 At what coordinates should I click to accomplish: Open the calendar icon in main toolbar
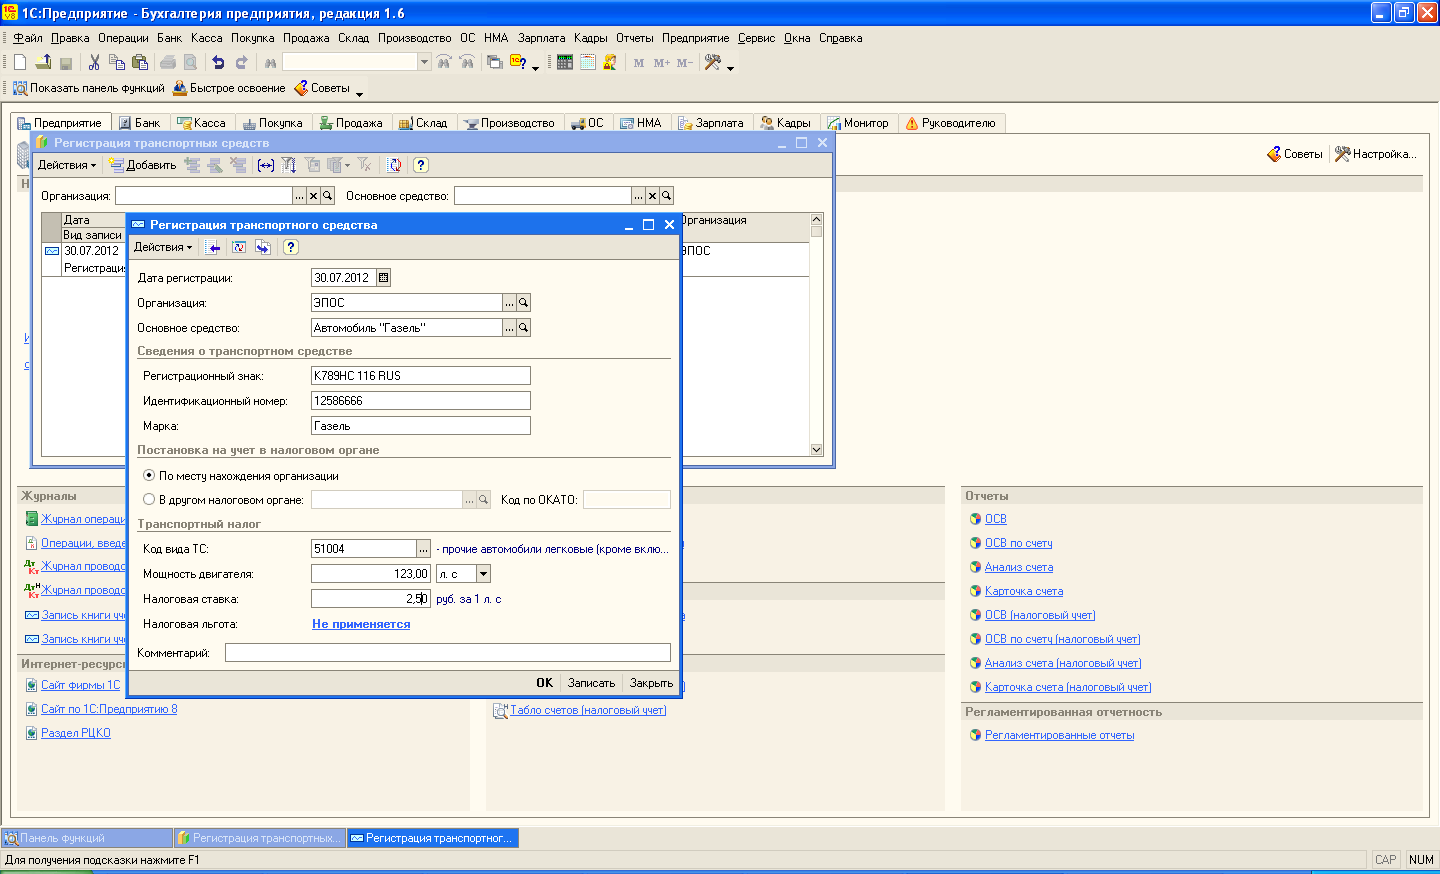(588, 62)
